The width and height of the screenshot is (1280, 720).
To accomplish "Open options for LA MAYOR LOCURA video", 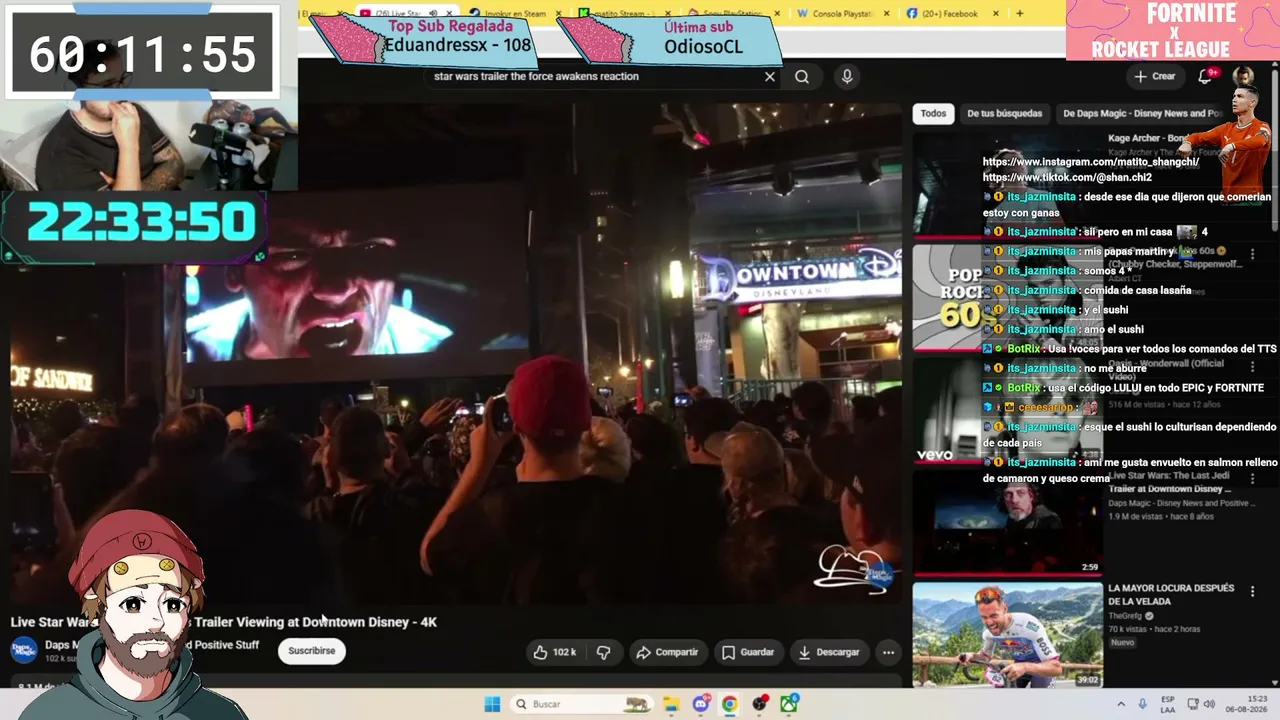I will tap(1252, 591).
